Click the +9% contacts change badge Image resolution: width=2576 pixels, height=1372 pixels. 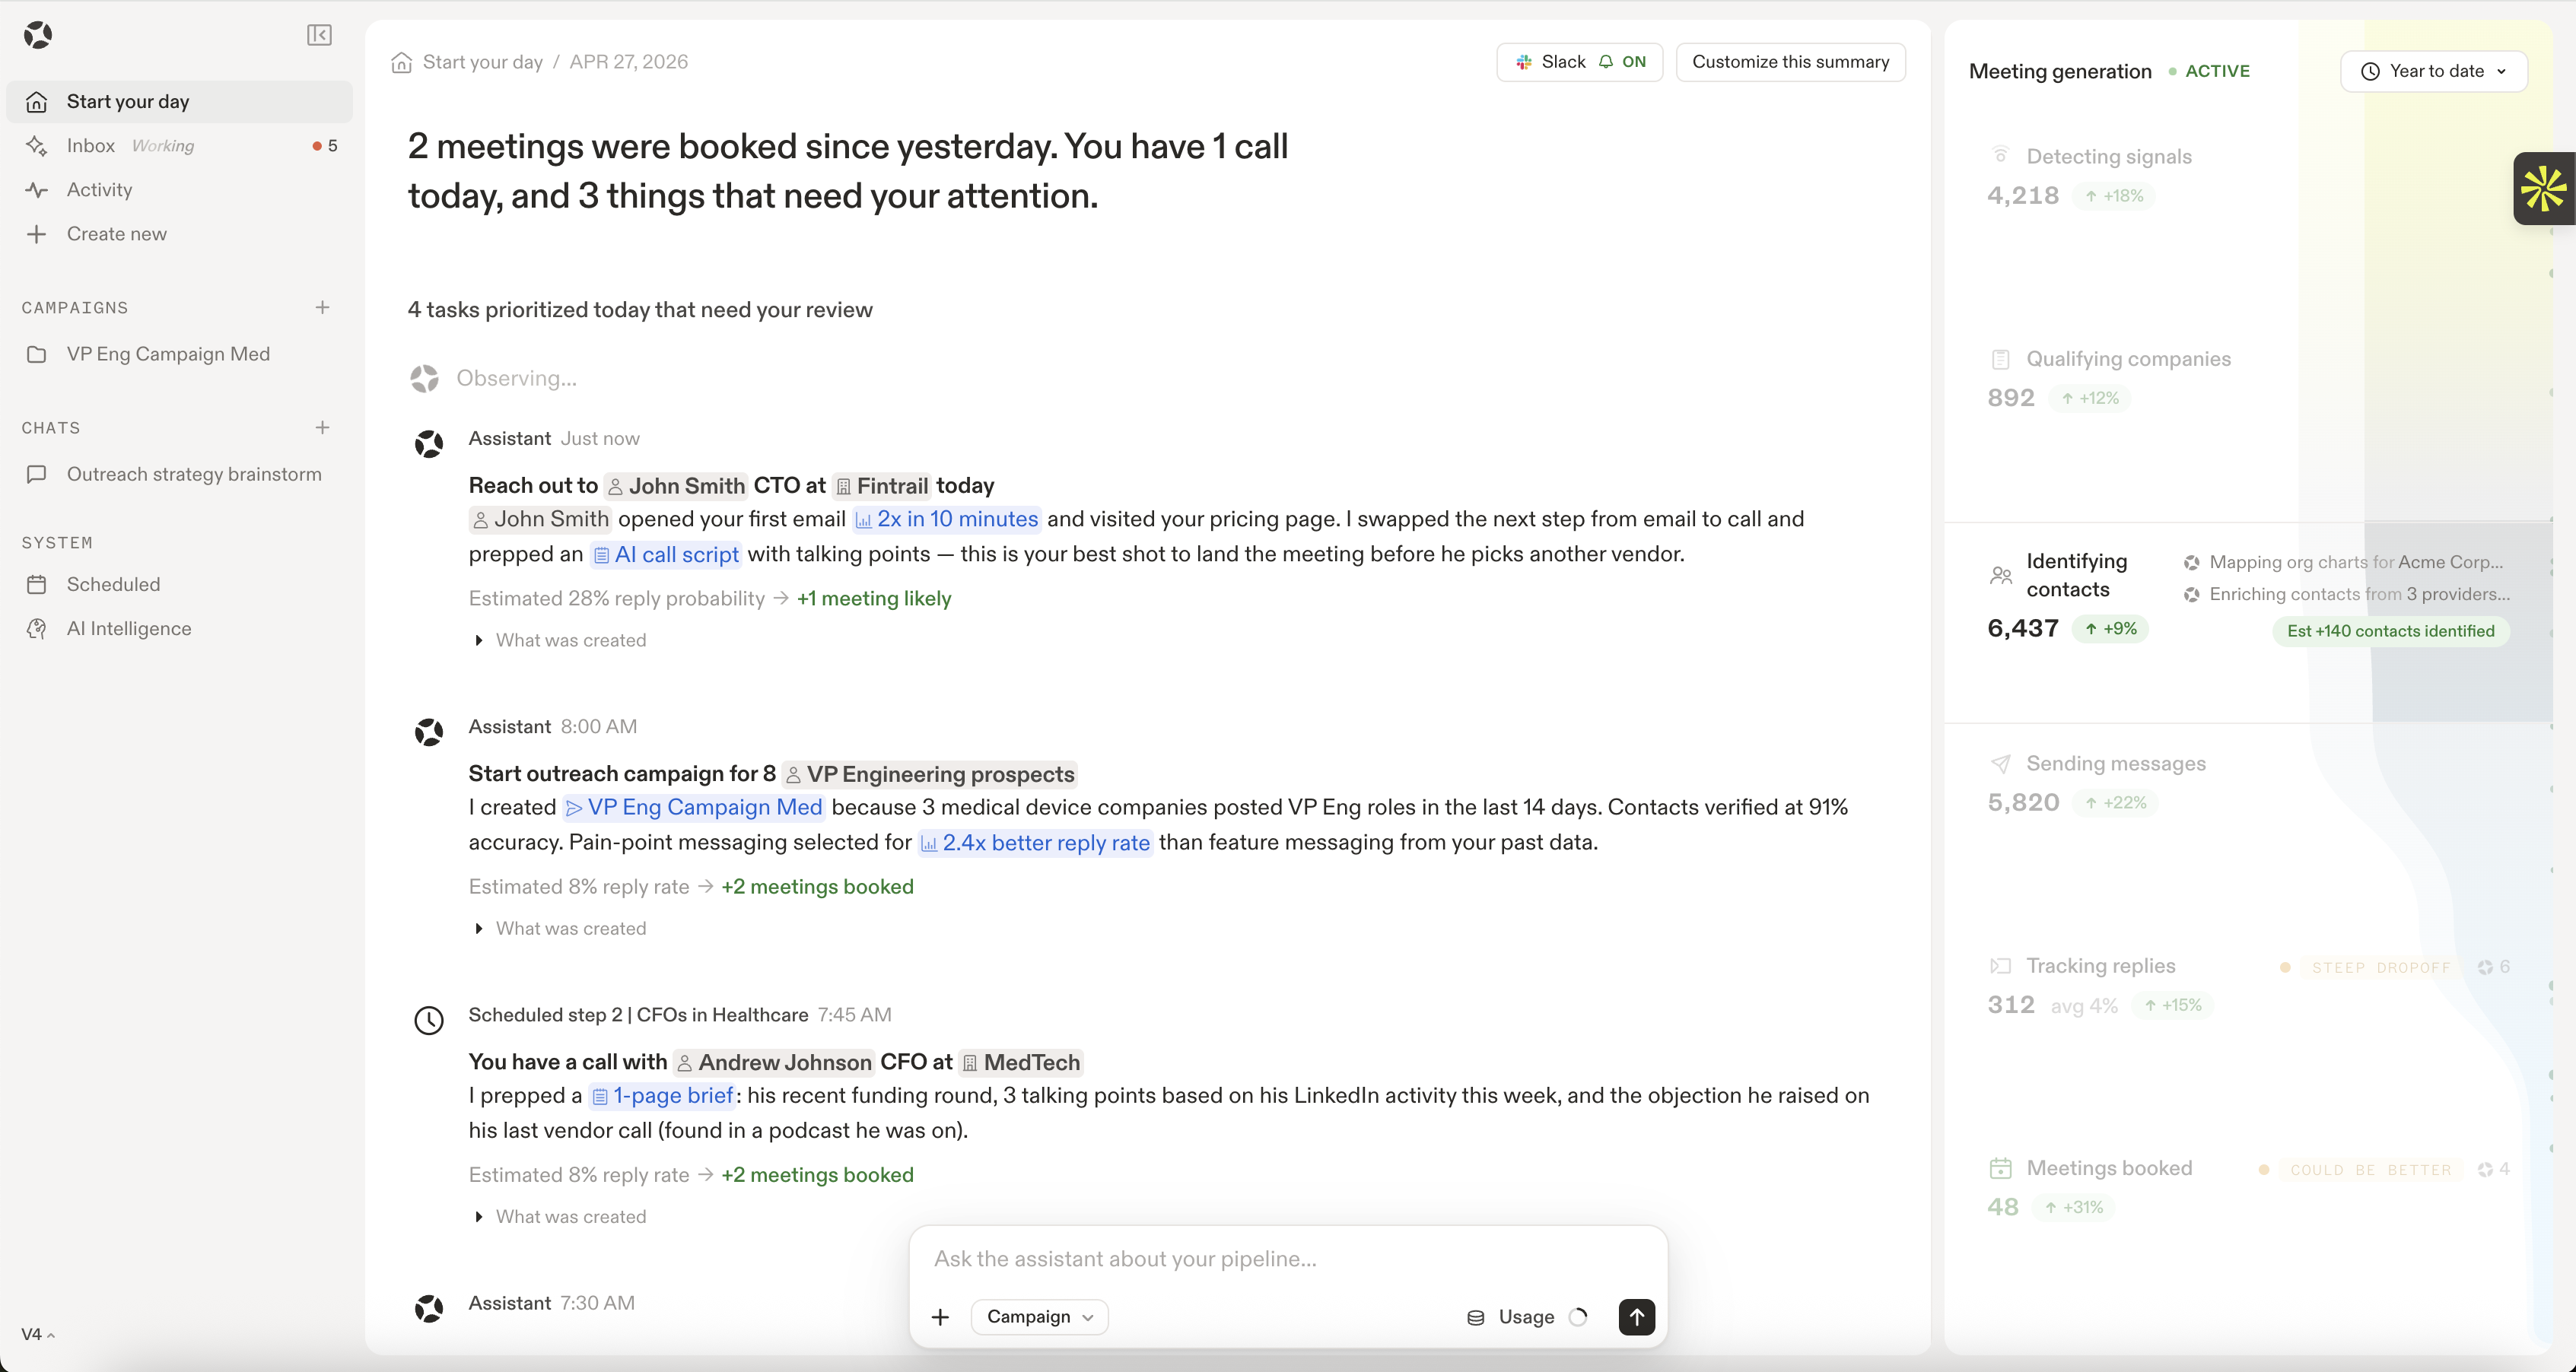pyautogui.click(x=2110, y=629)
